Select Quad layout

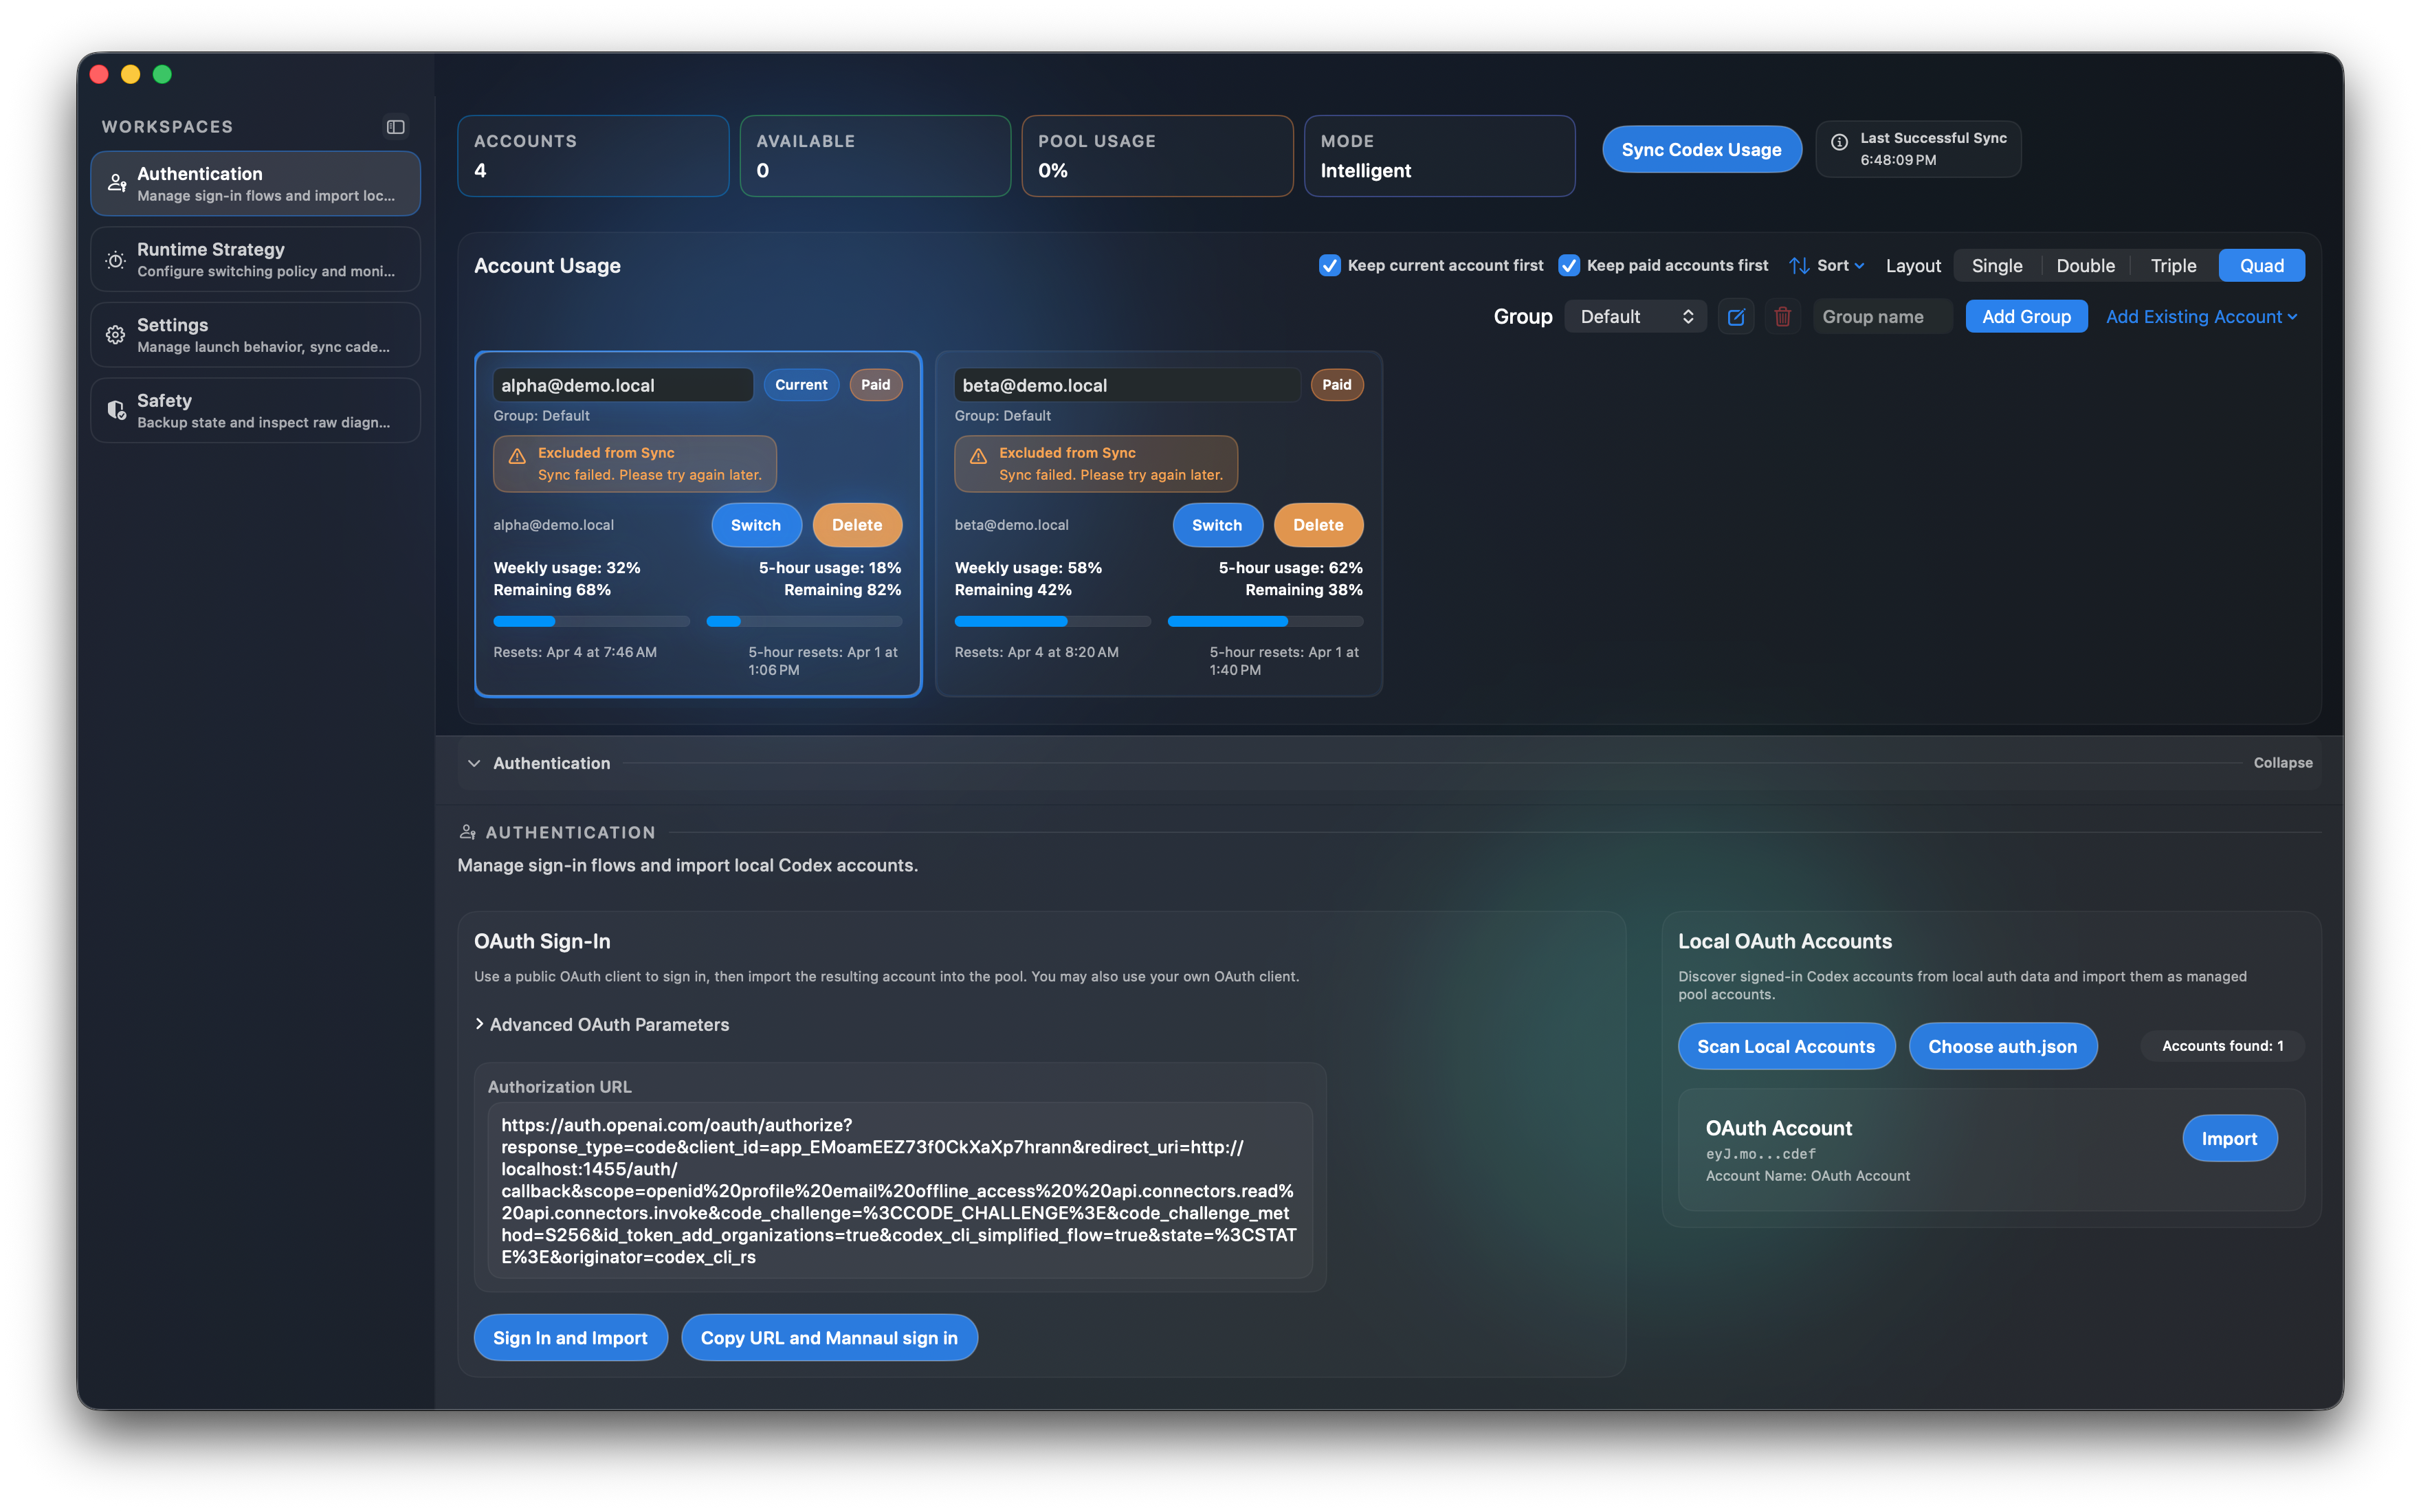pos(2261,266)
